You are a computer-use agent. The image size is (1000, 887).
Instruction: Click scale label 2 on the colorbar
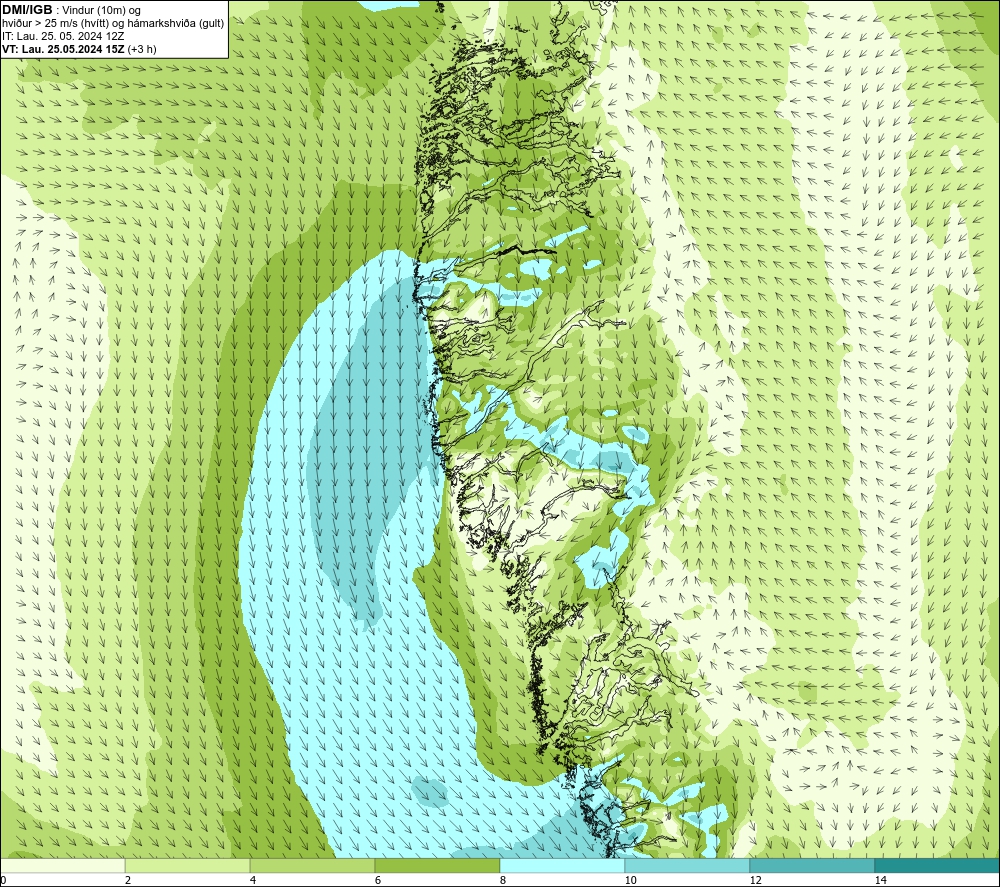click(128, 880)
